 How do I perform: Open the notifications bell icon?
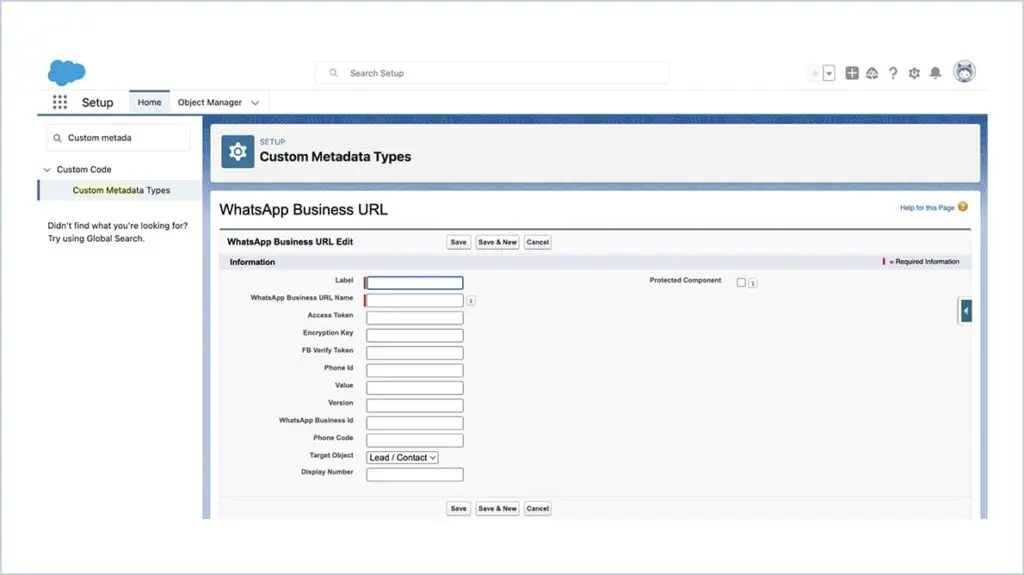point(935,73)
